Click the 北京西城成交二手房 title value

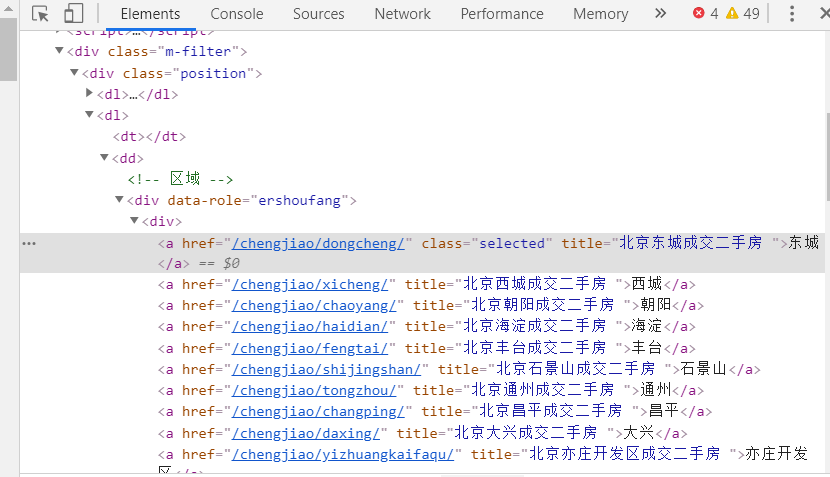[535, 284]
